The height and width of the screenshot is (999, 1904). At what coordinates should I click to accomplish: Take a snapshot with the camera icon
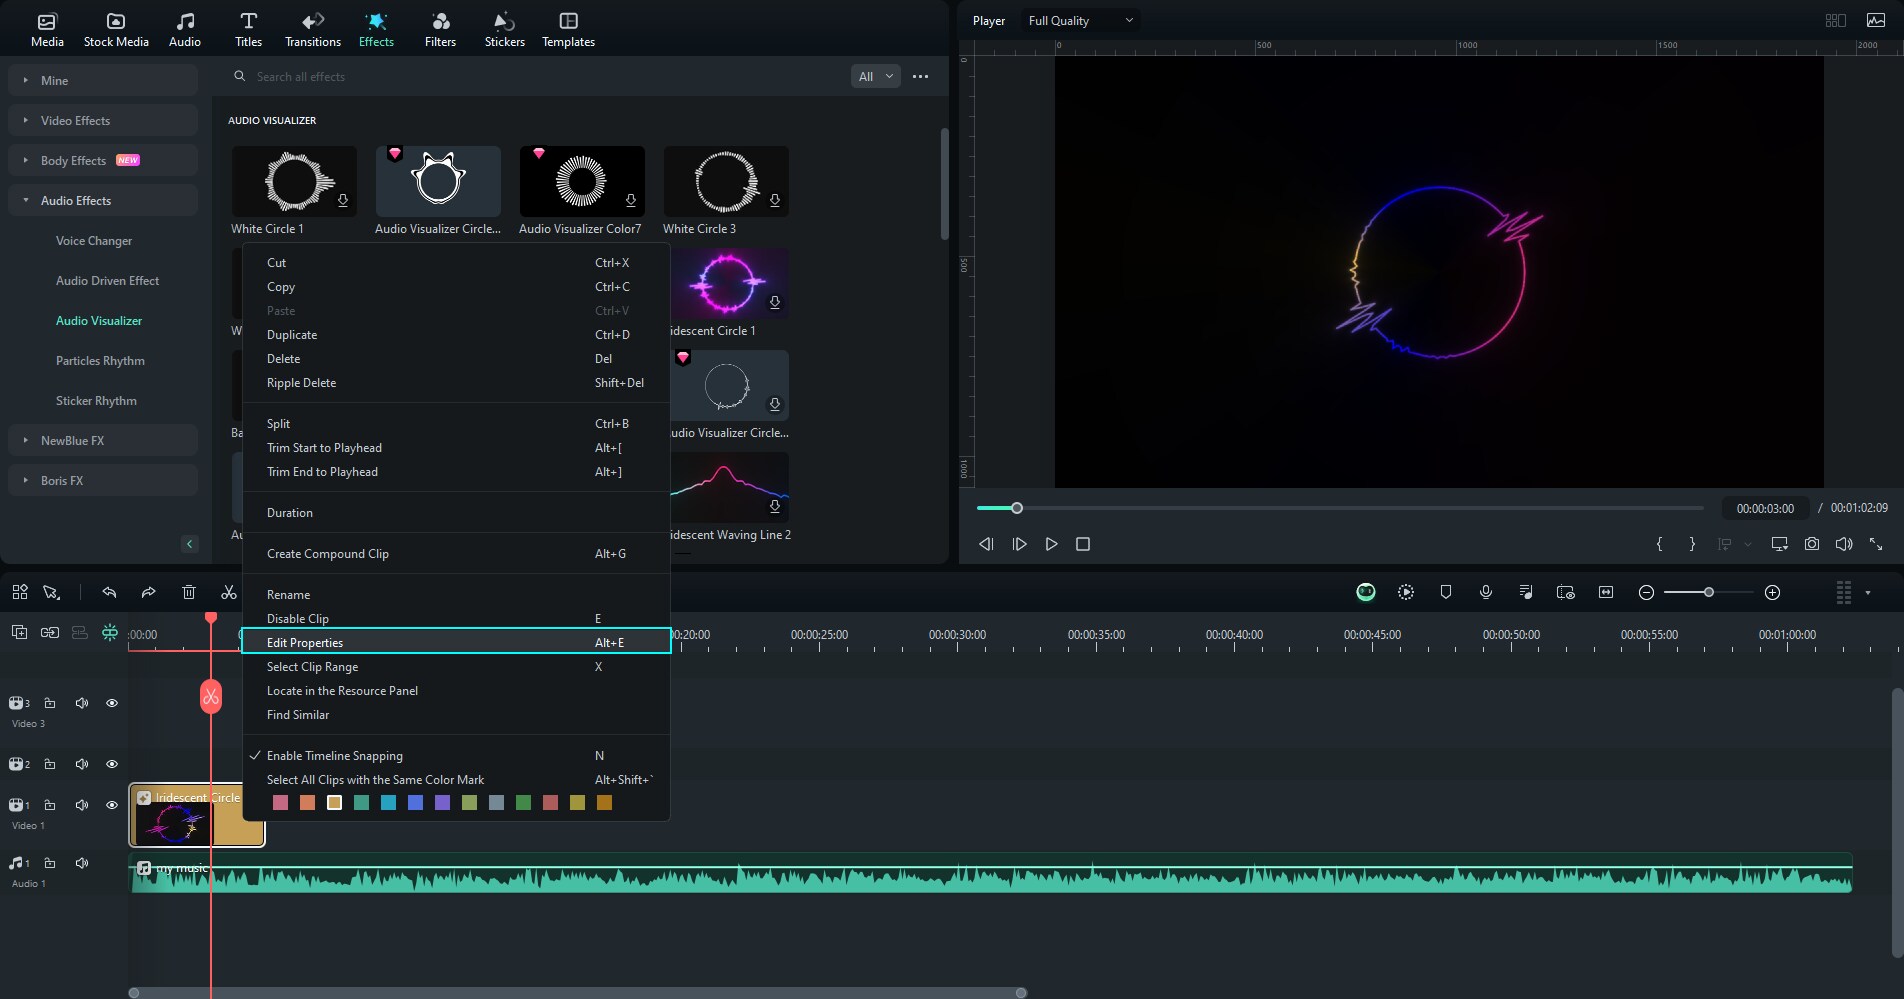(1812, 544)
